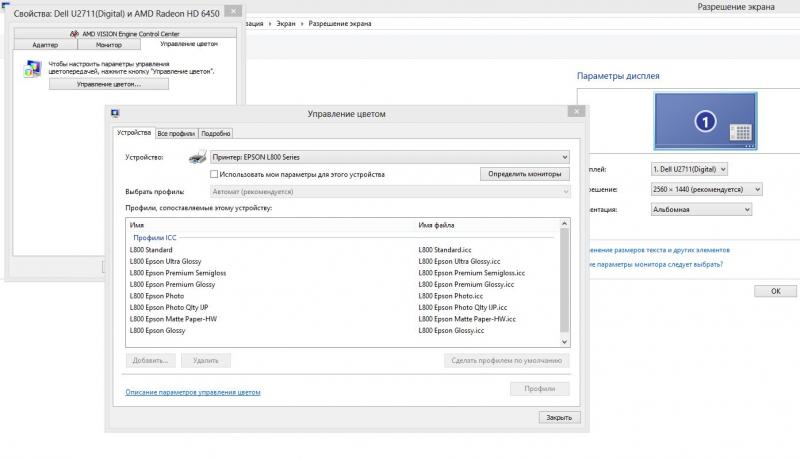Click the color management icon in properties dialog
800x459 pixels.
coord(32,68)
